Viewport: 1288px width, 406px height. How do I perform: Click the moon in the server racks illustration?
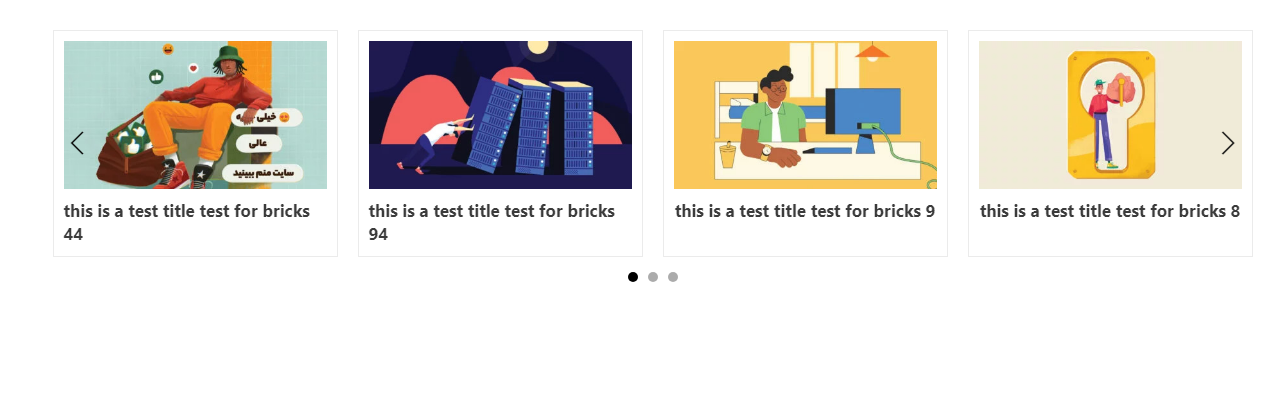[x=538, y=46]
